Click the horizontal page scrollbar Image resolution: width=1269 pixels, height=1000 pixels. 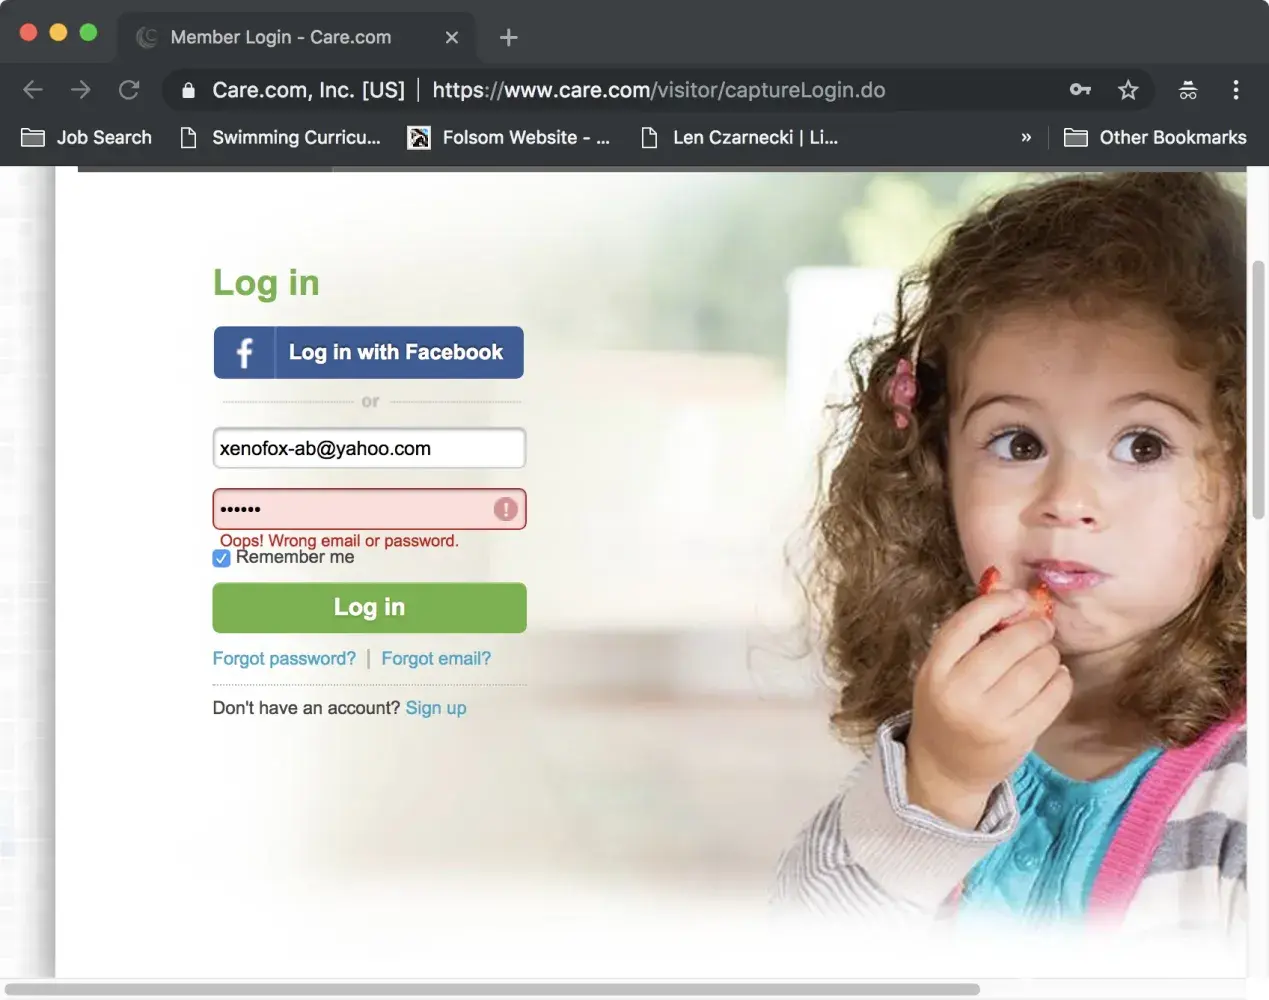pyautogui.click(x=492, y=989)
